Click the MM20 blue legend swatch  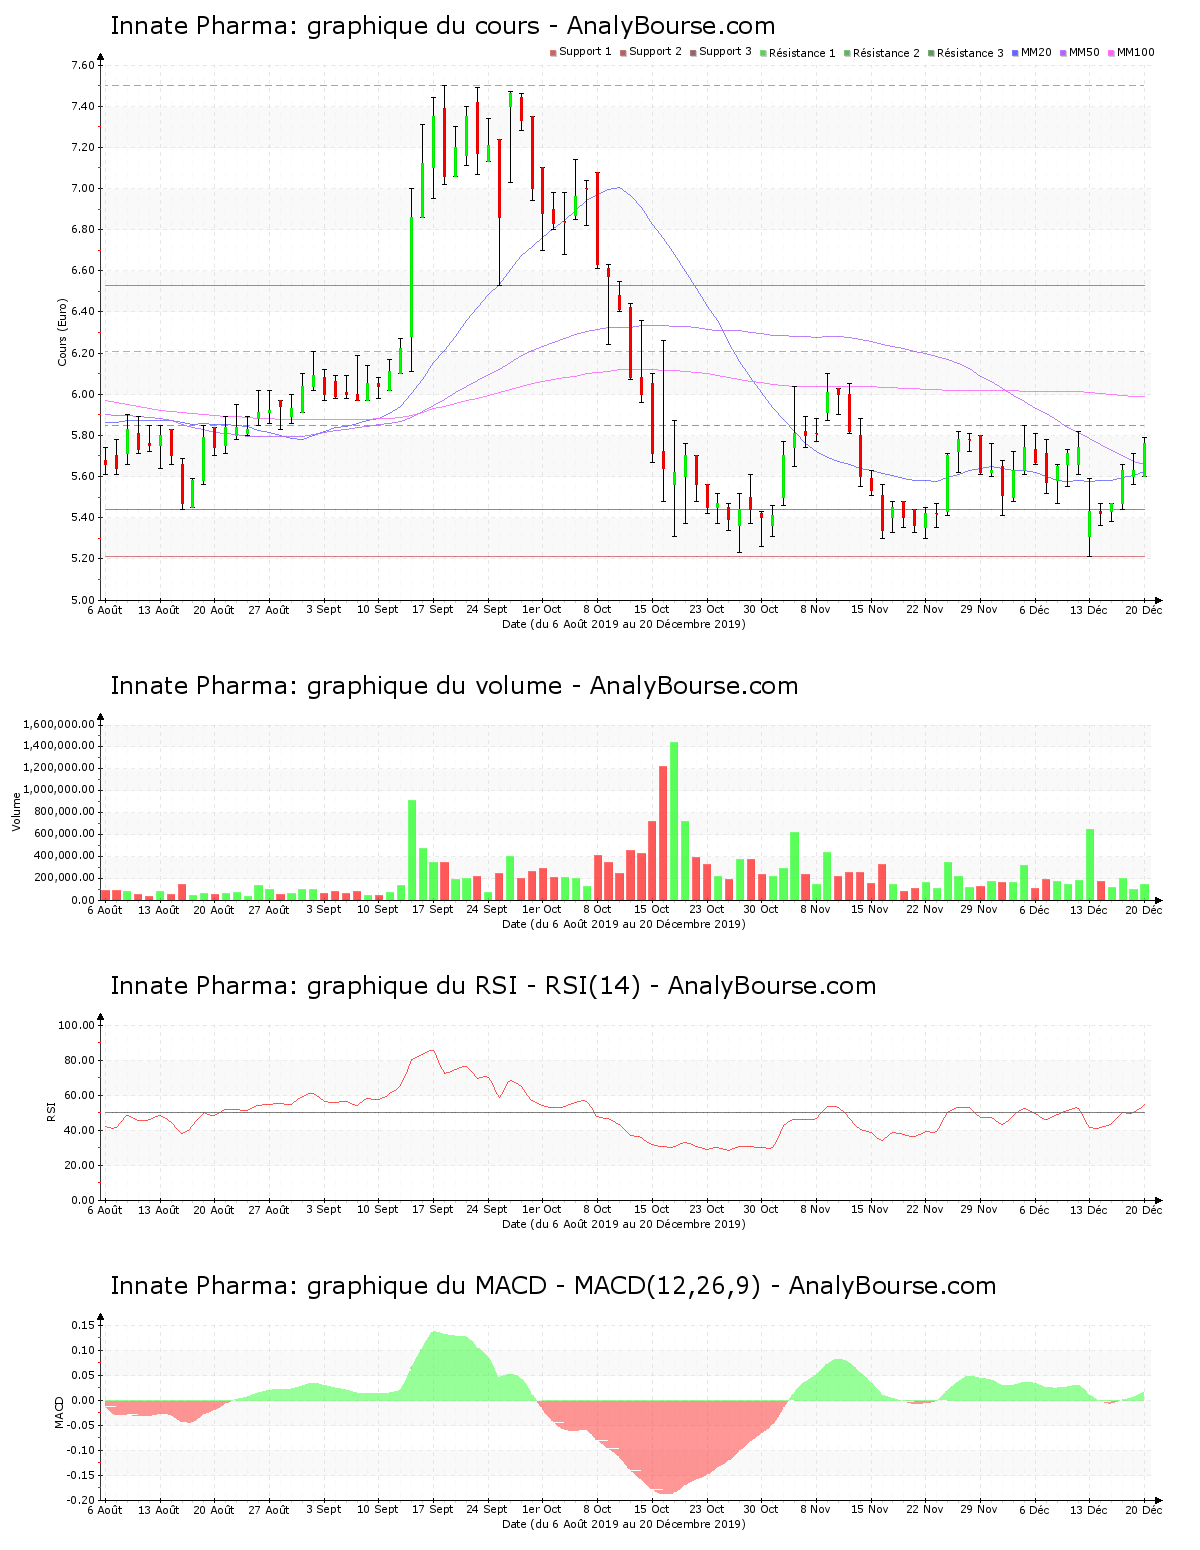[1015, 52]
